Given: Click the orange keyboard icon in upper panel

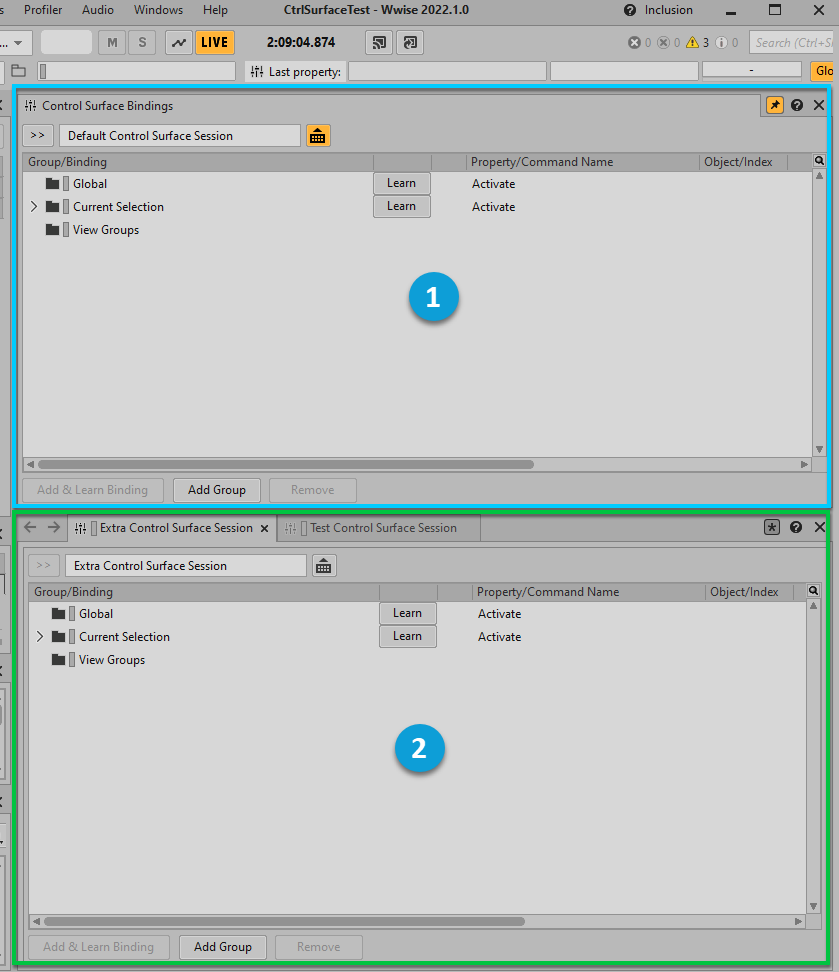Looking at the screenshot, I should (318, 136).
